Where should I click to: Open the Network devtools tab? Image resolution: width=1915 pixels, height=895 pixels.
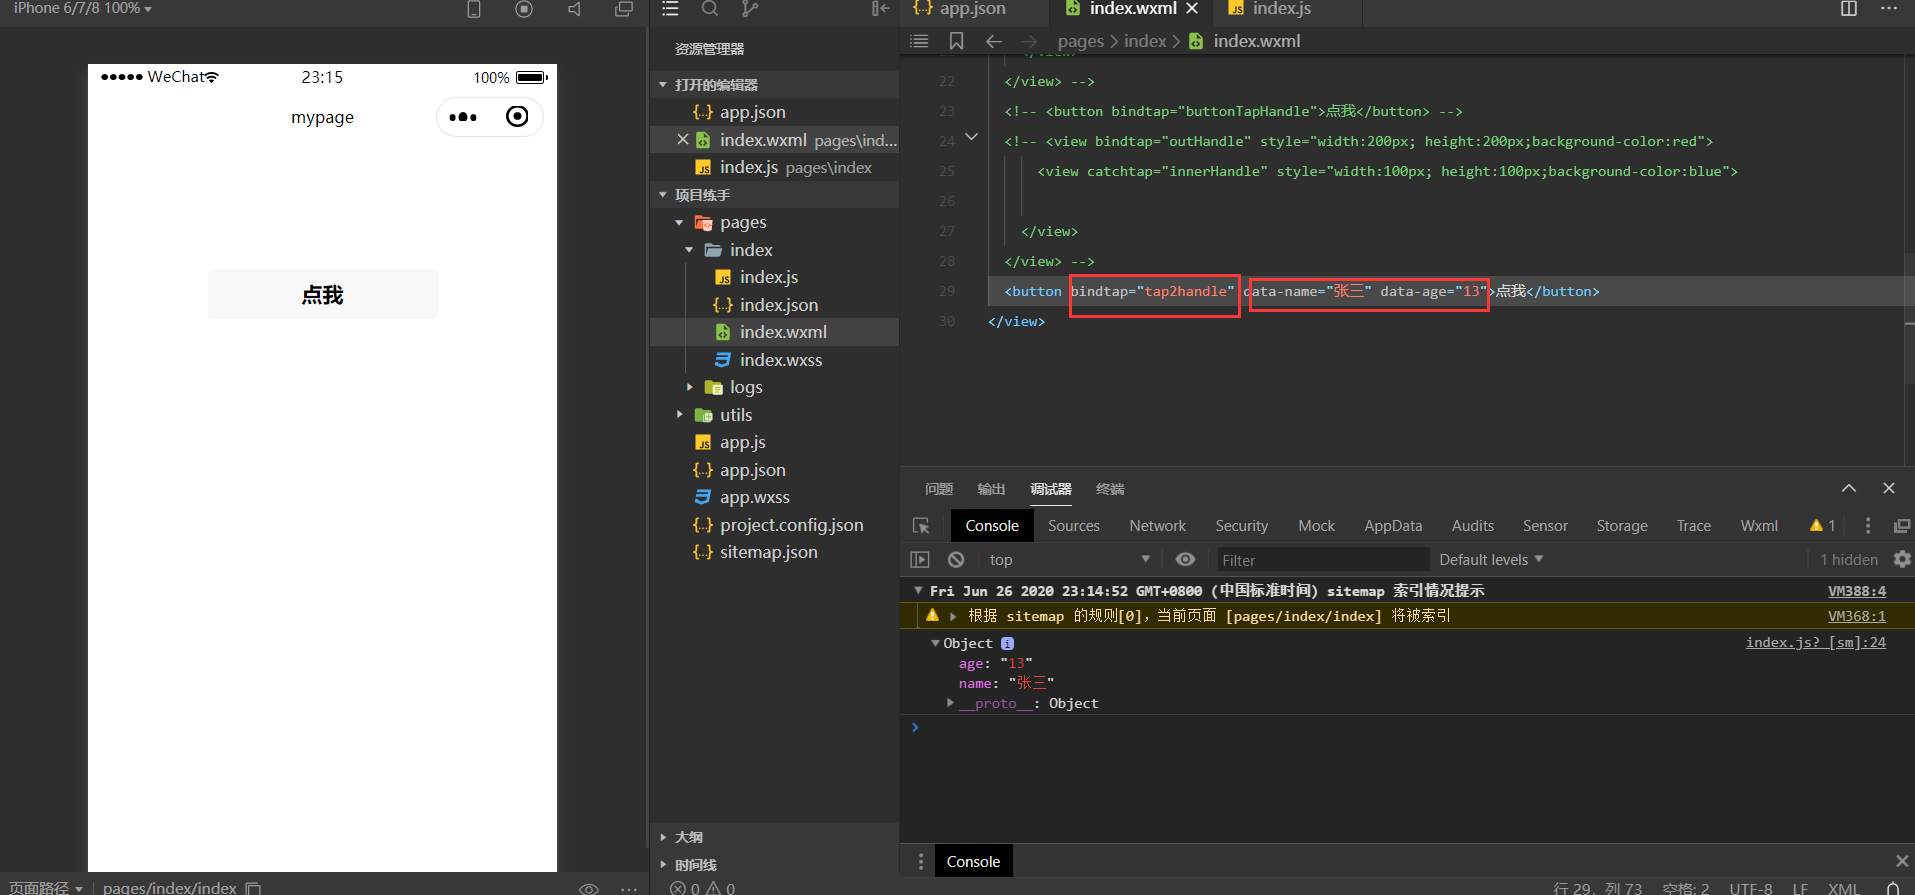tap(1157, 526)
